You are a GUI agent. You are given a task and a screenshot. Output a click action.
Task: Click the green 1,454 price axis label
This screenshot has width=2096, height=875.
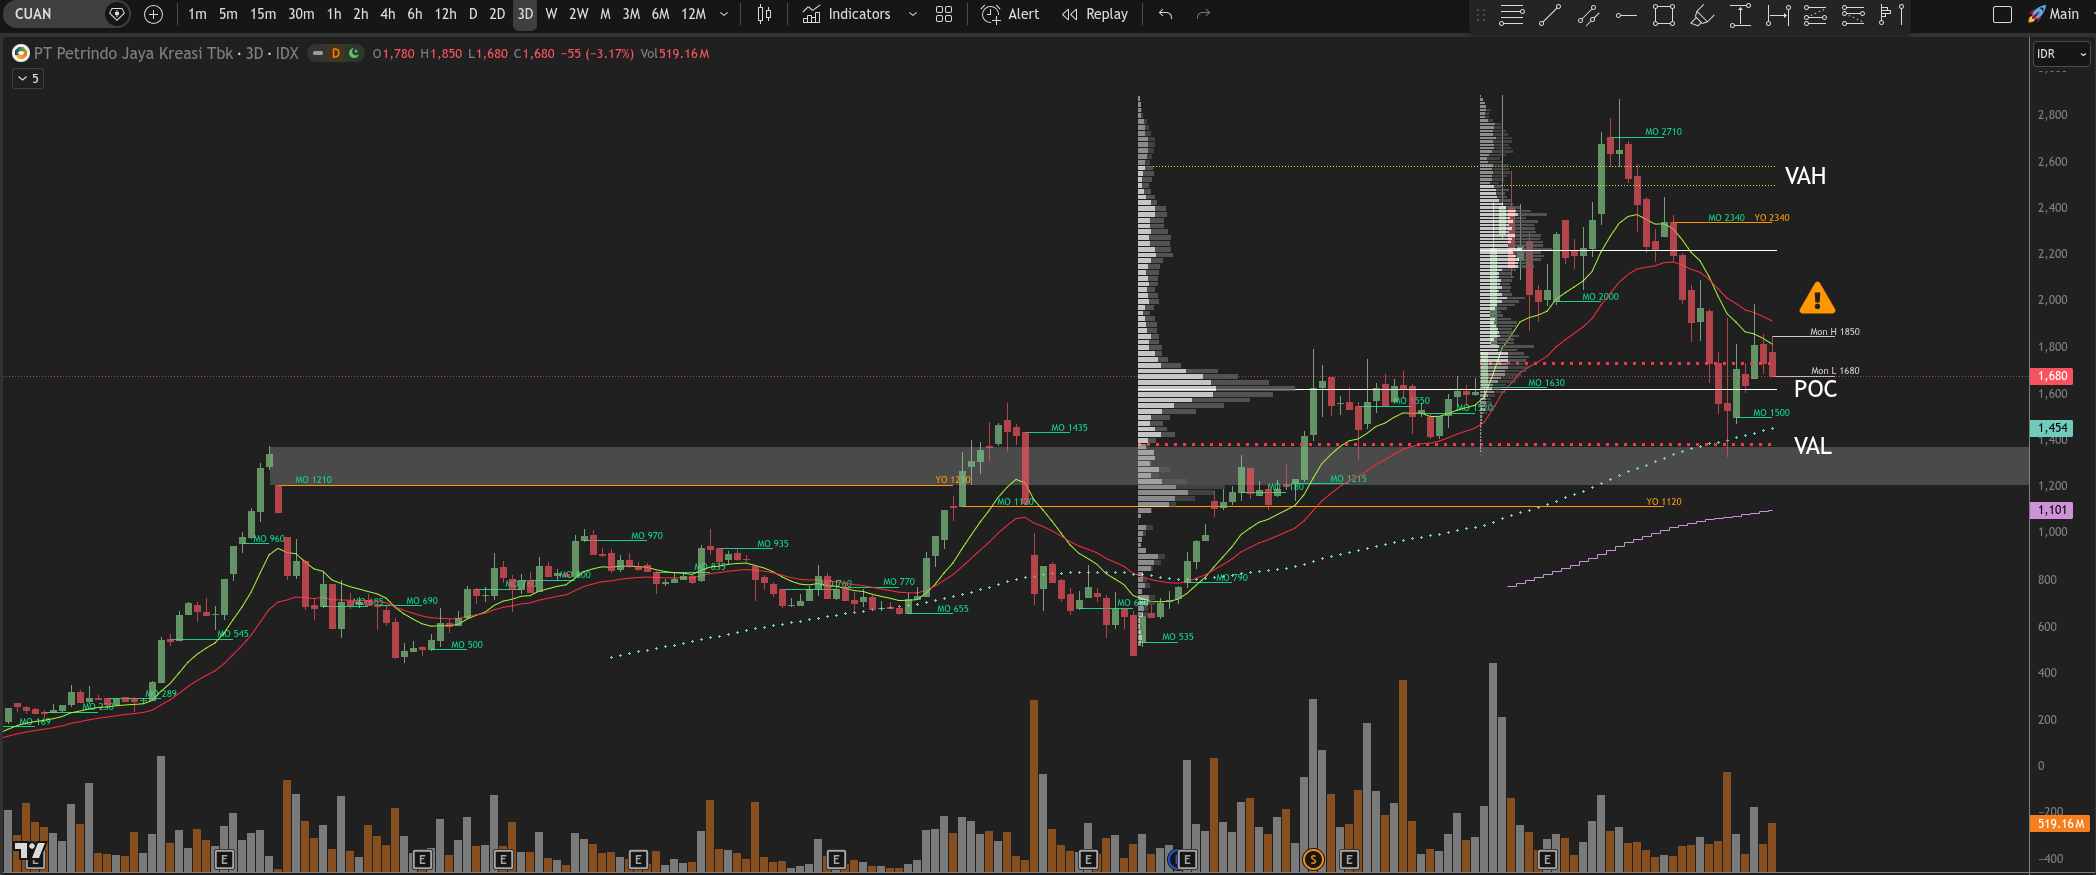[x=2052, y=428]
